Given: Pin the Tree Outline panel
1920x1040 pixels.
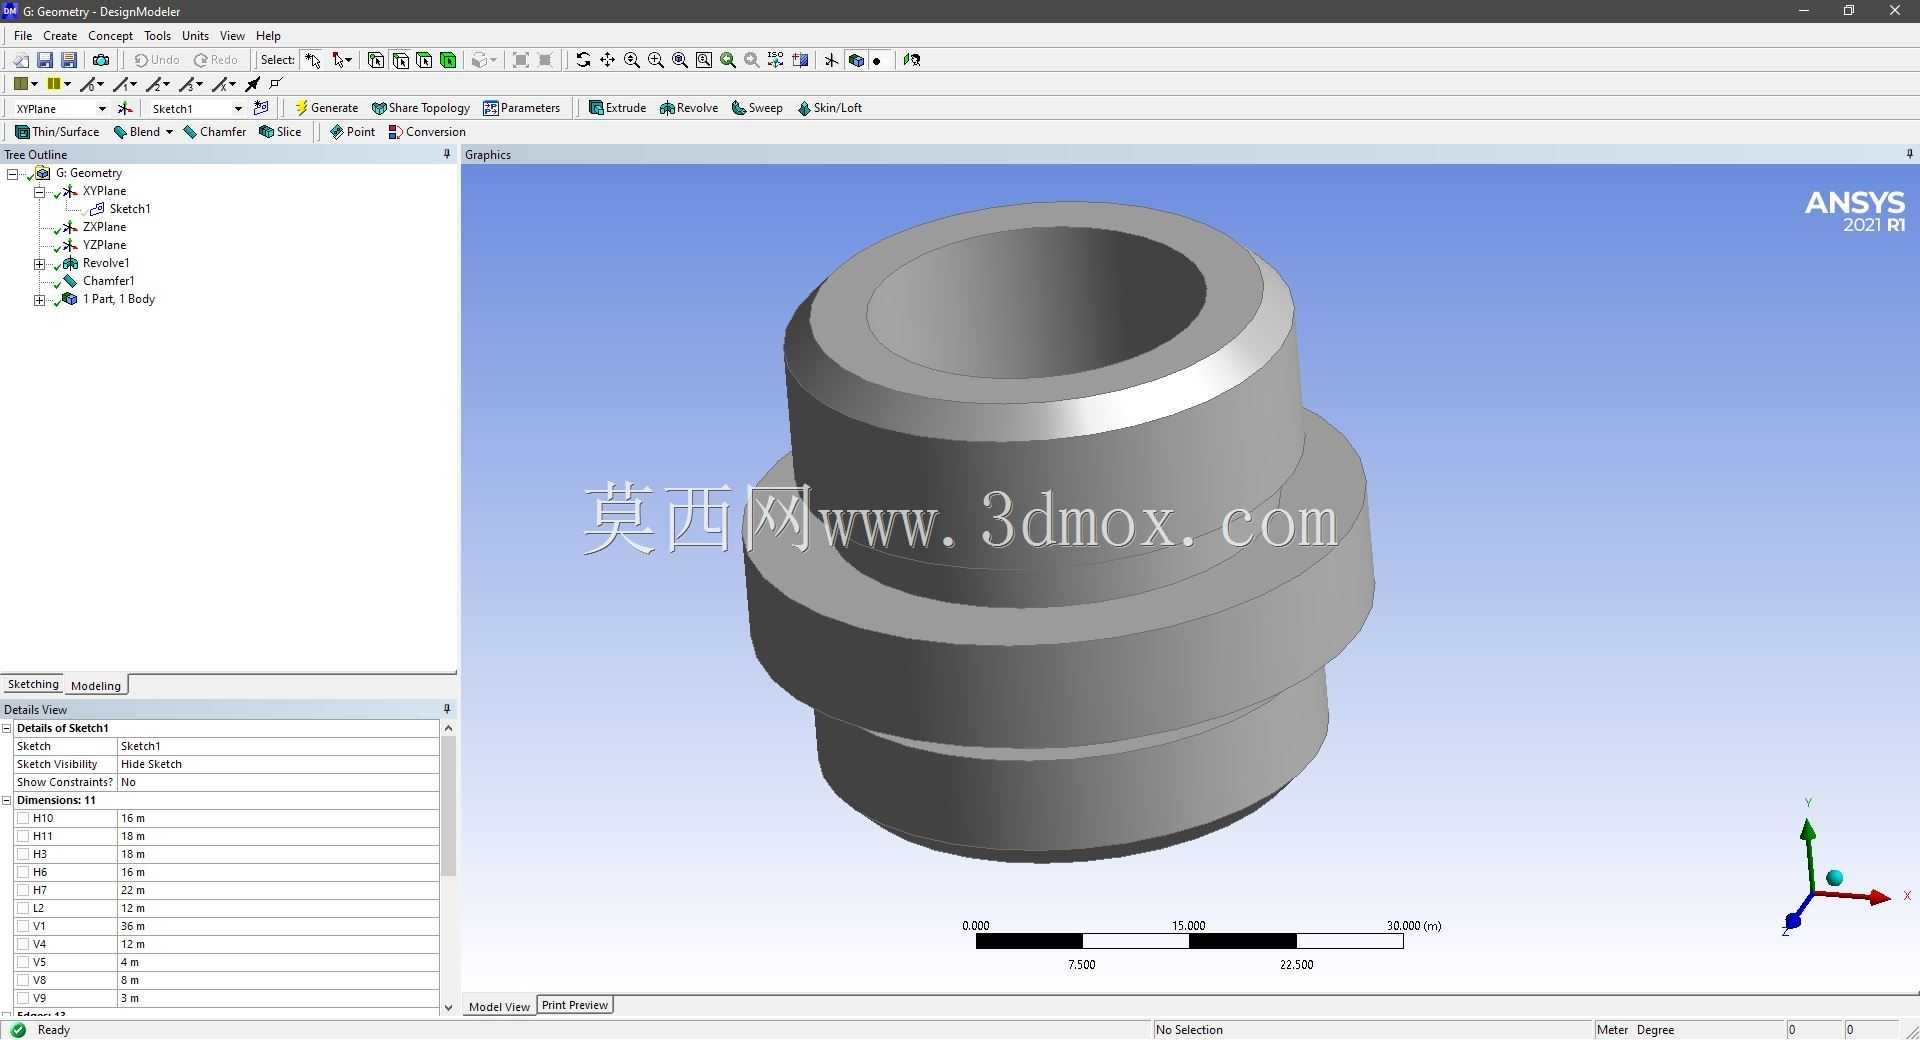Looking at the screenshot, I should tap(447, 154).
